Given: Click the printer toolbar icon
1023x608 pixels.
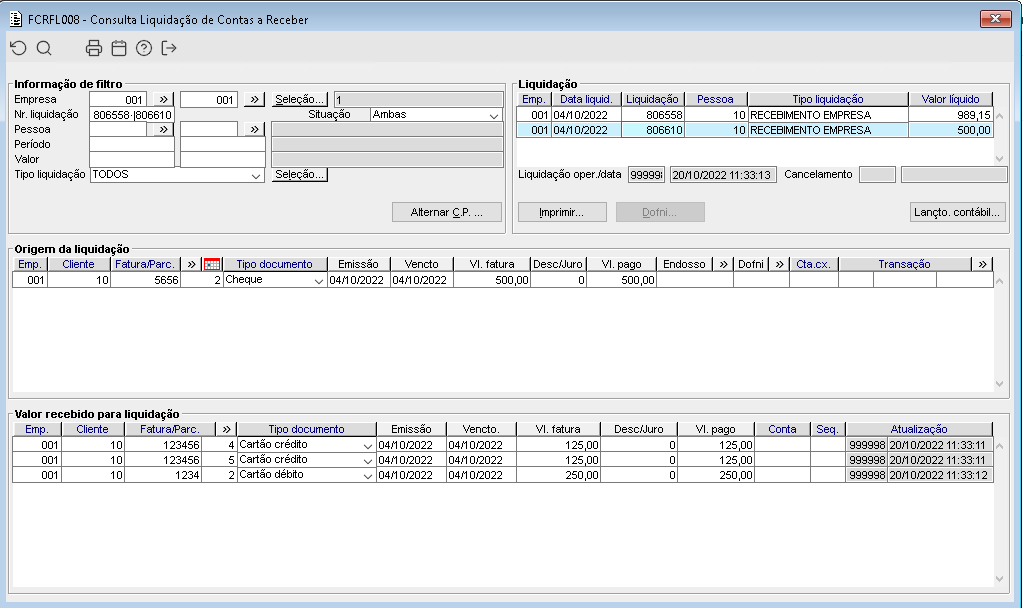Looking at the screenshot, I should click(94, 48).
